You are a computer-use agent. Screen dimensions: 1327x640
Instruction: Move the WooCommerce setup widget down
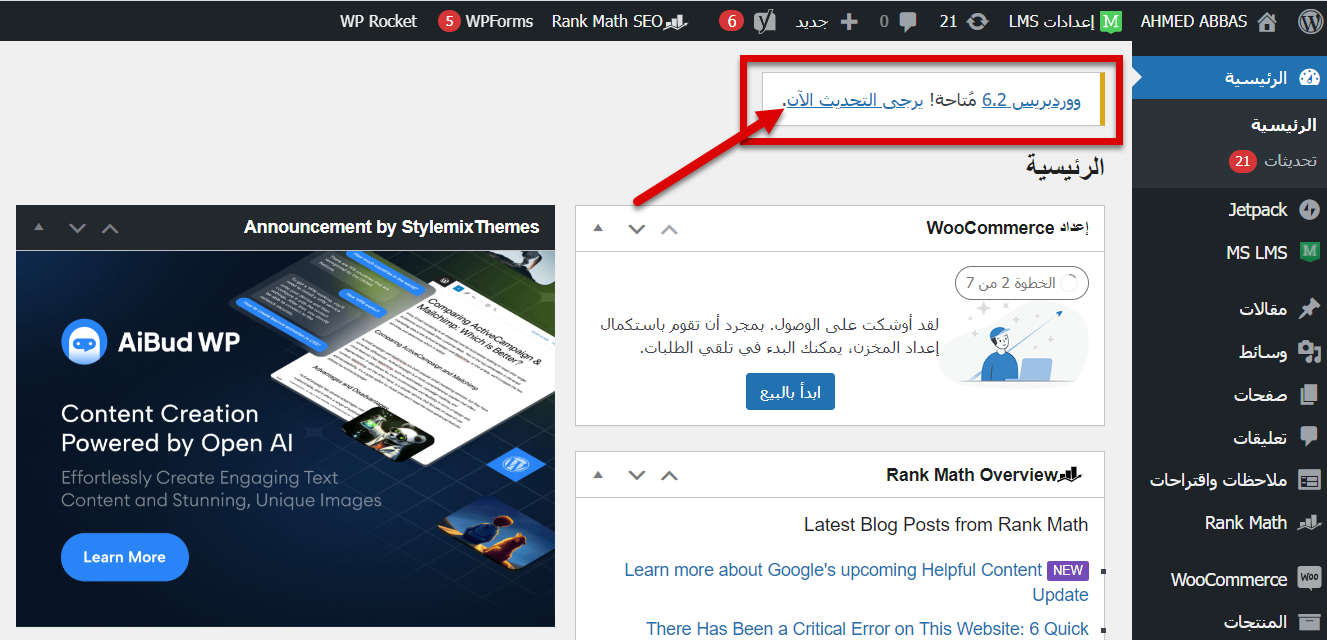click(636, 228)
